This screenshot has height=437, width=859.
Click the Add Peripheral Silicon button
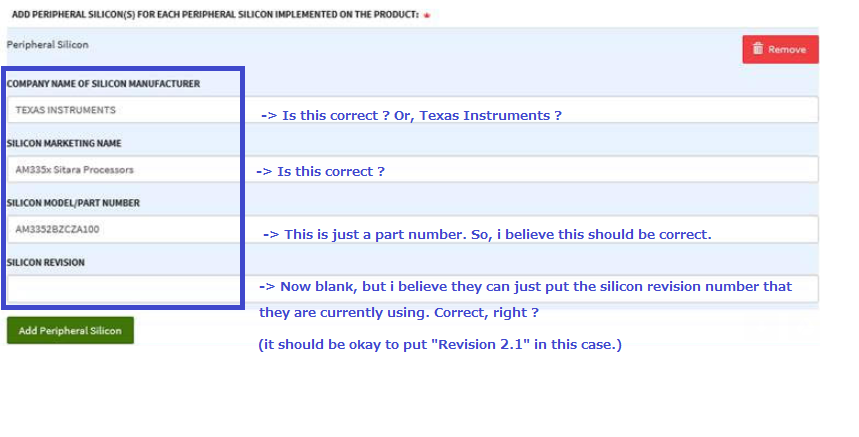(70, 331)
